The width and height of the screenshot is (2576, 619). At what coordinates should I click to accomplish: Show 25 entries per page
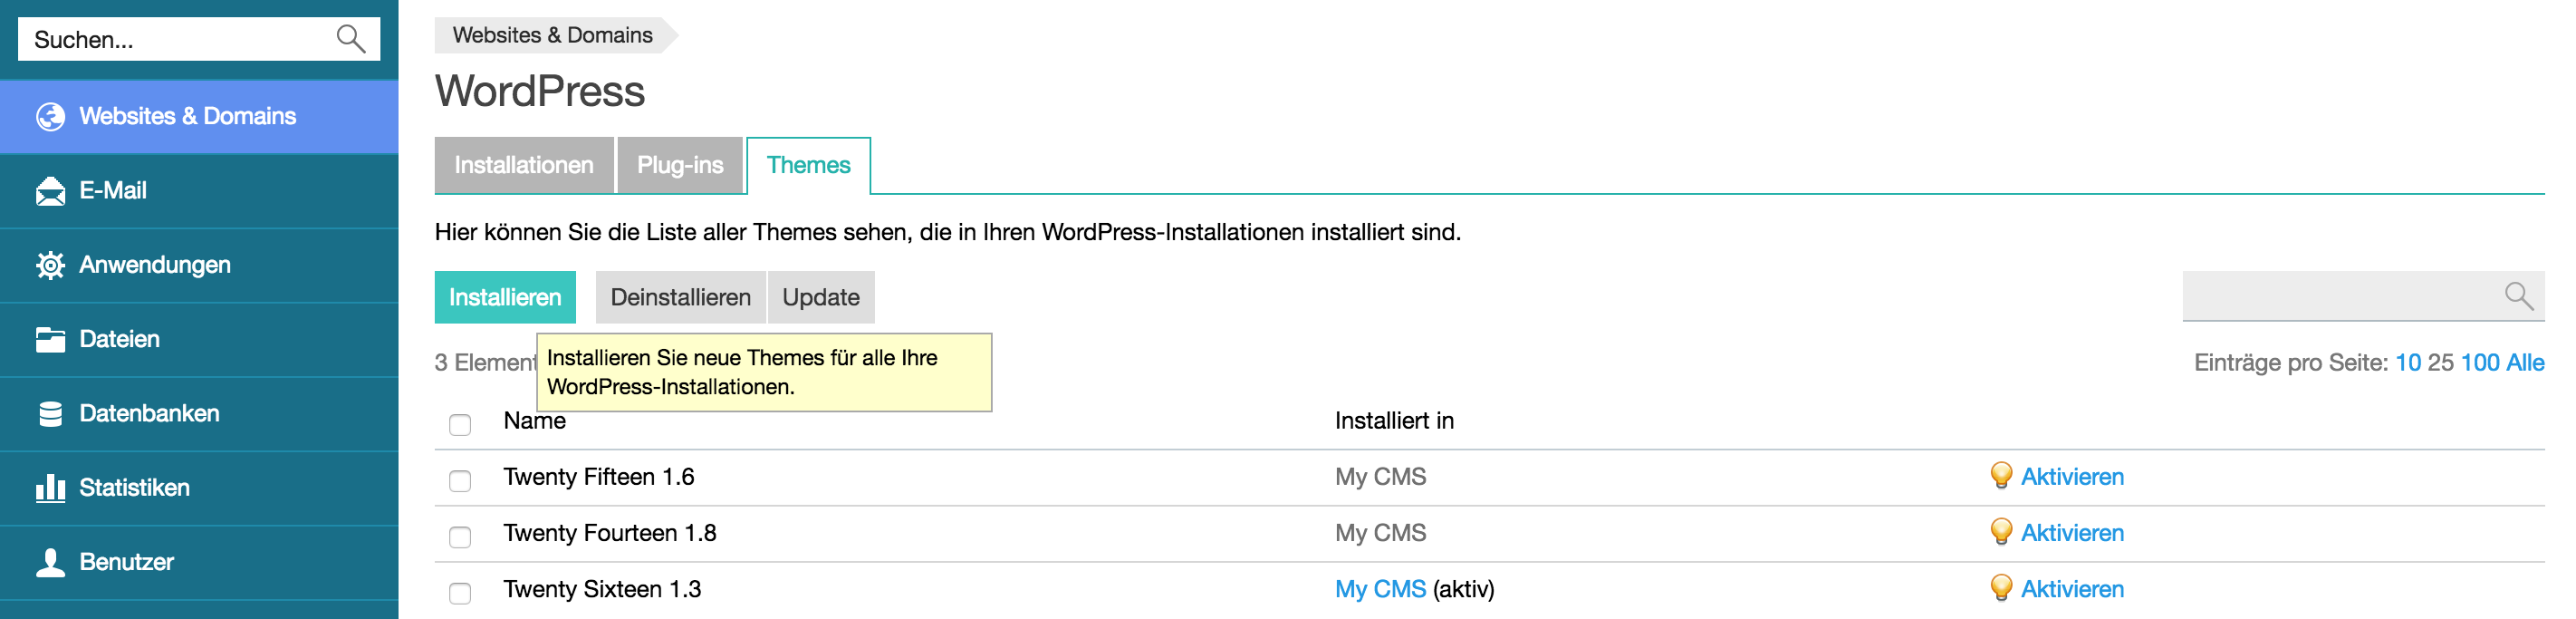pos(2440,362)
